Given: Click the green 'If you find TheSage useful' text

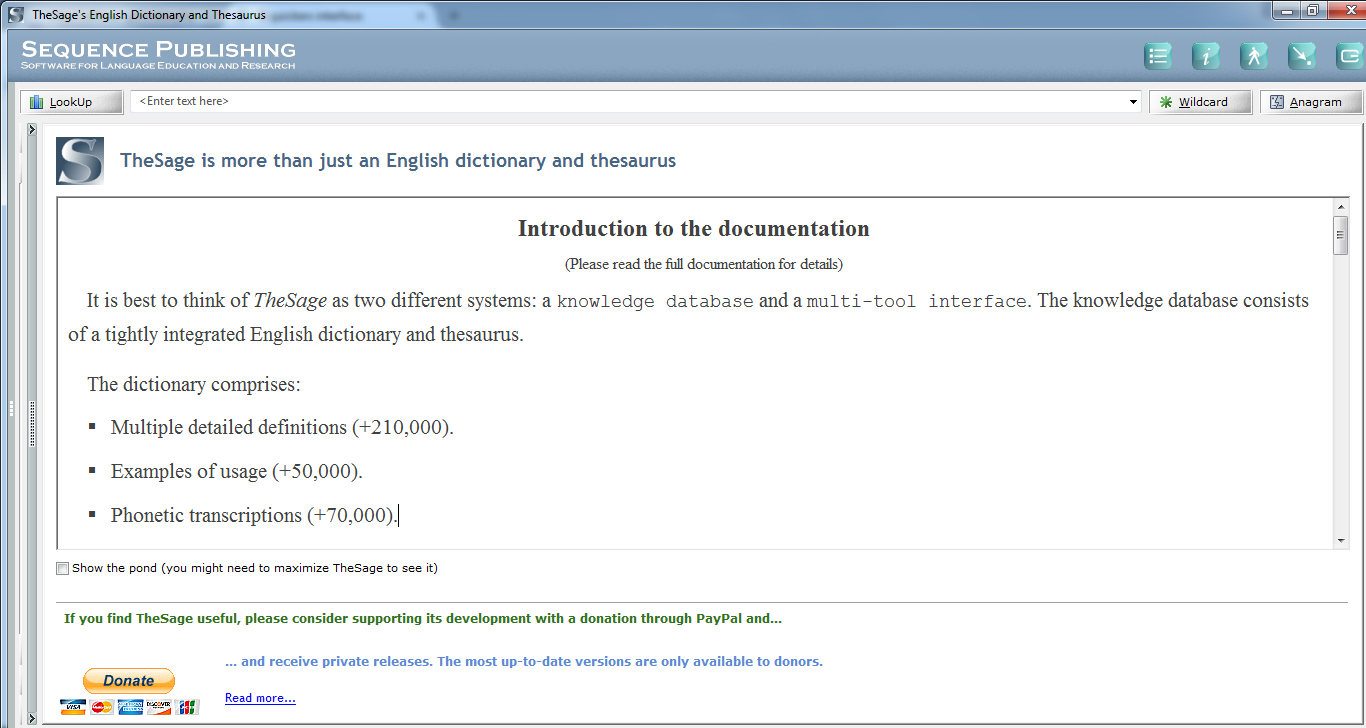Looking at the screenshot, I should point(423,618).
